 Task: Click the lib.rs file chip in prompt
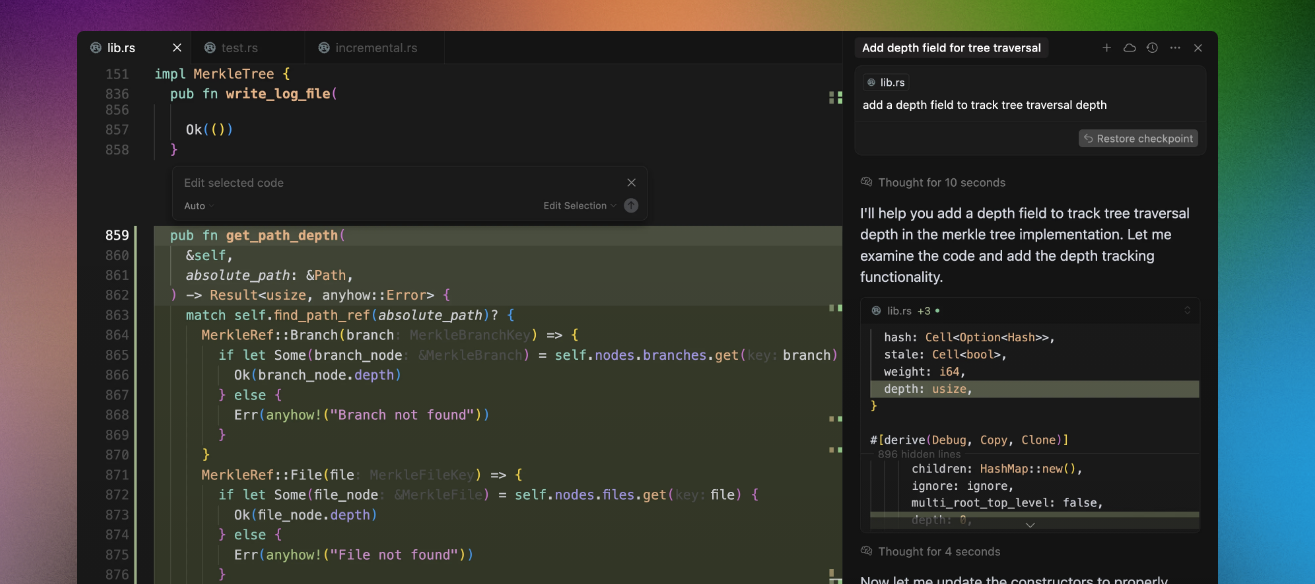[x=885, y=83]
